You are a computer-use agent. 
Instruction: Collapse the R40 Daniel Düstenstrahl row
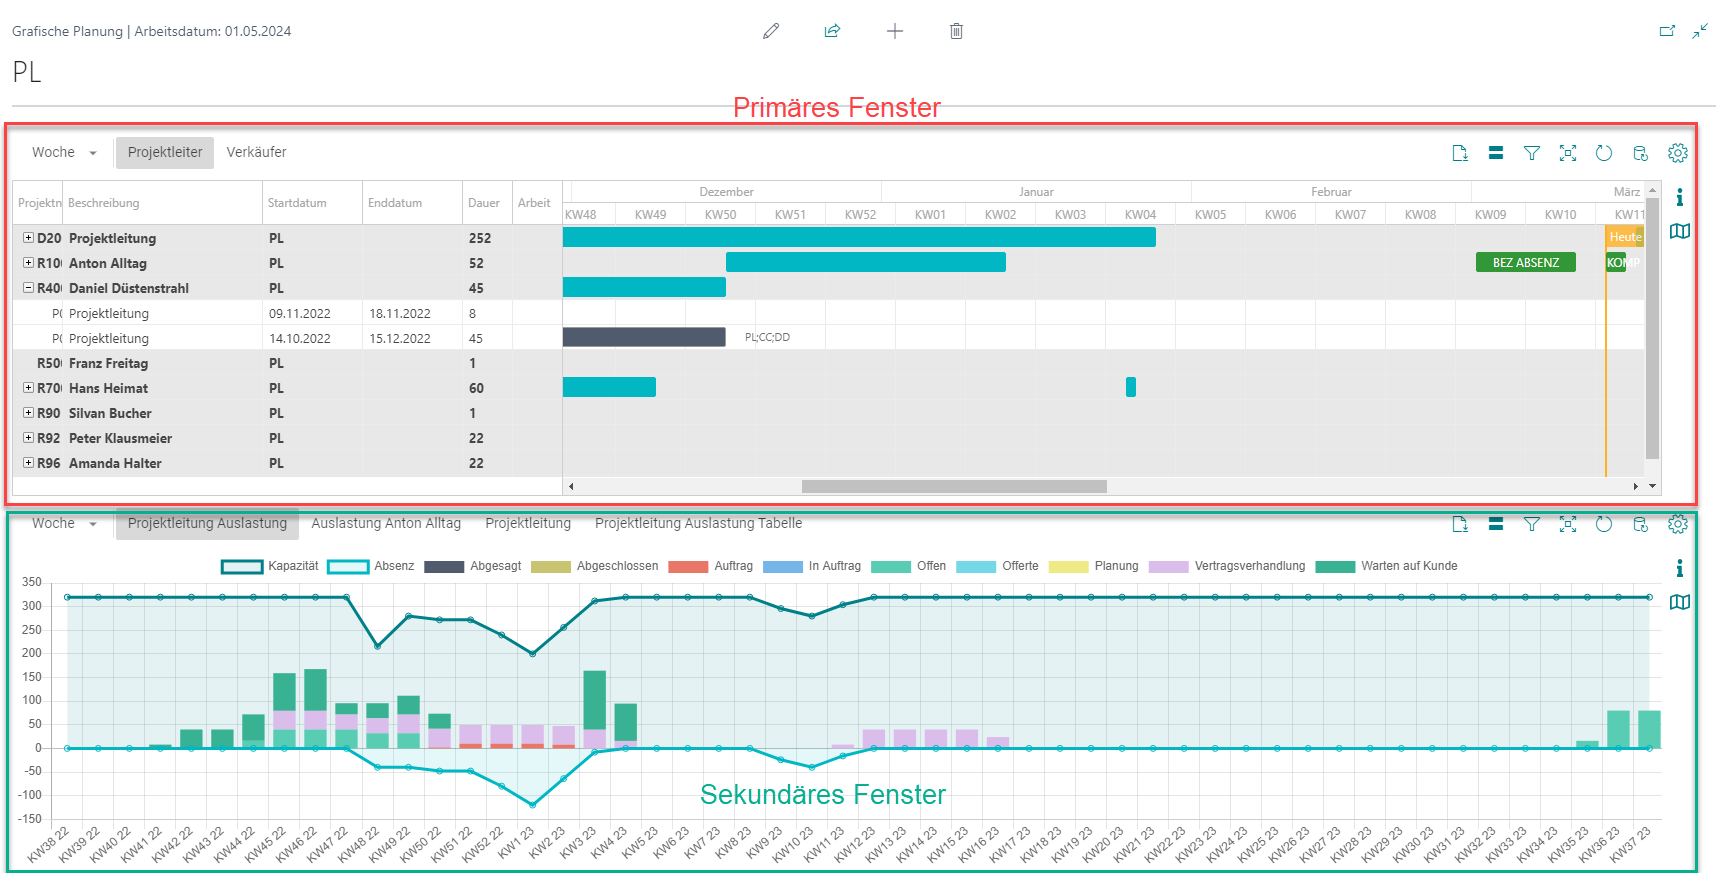tap(28, 288)
